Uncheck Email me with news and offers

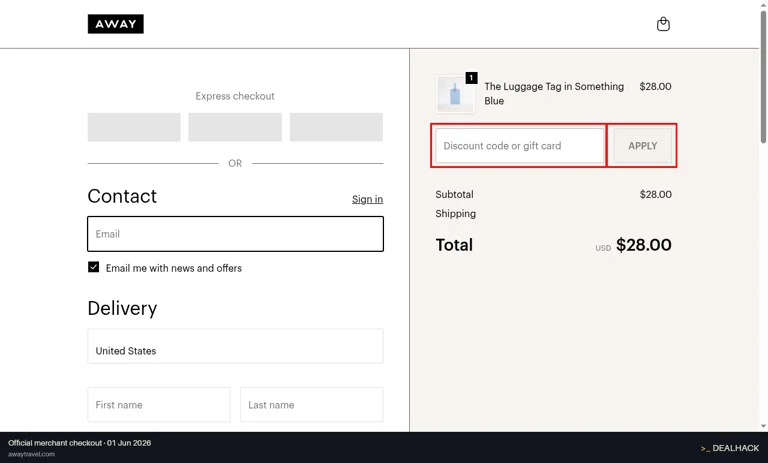94,267
